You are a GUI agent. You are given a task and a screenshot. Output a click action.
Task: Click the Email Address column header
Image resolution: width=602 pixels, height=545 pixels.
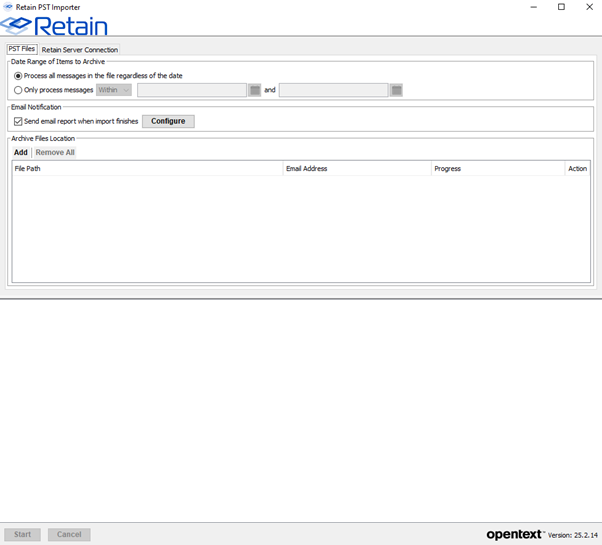pyautogui.click(x=357, y=168)
